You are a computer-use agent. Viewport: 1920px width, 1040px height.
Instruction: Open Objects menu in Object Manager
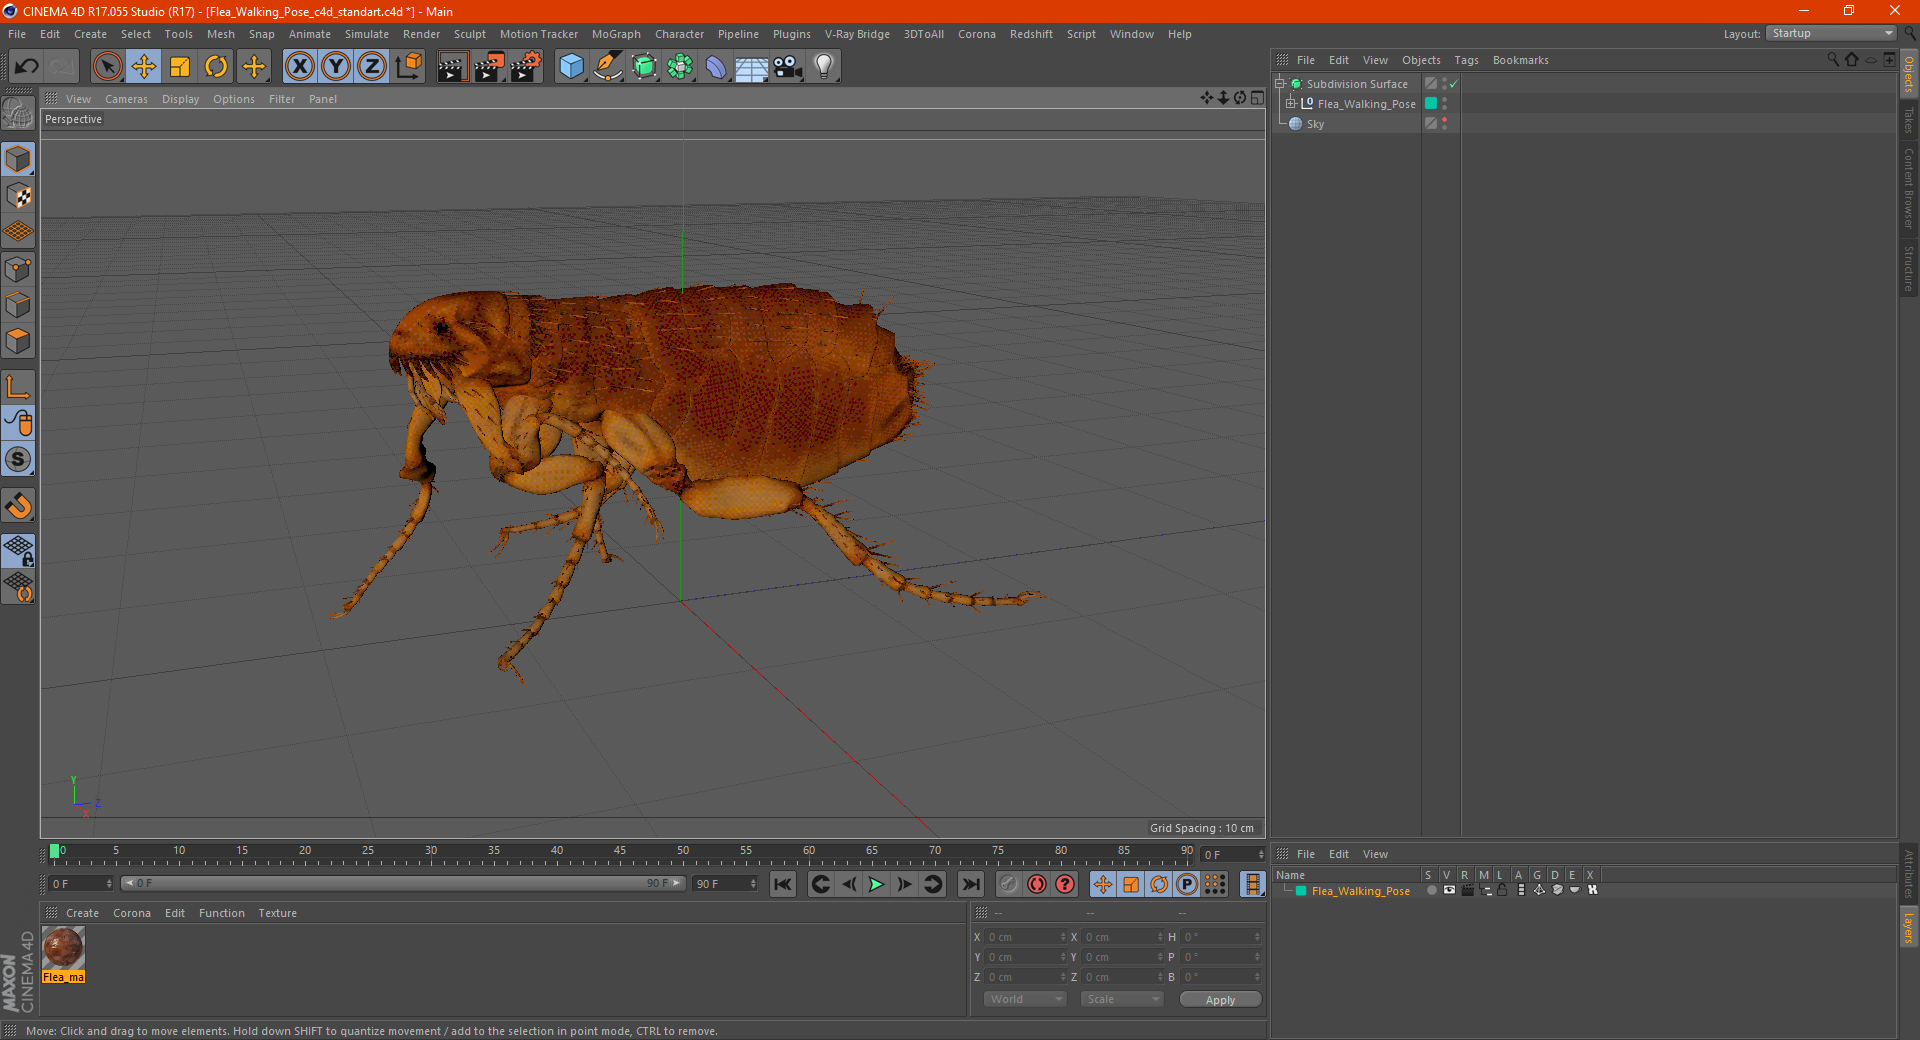tap(1421, 60)
